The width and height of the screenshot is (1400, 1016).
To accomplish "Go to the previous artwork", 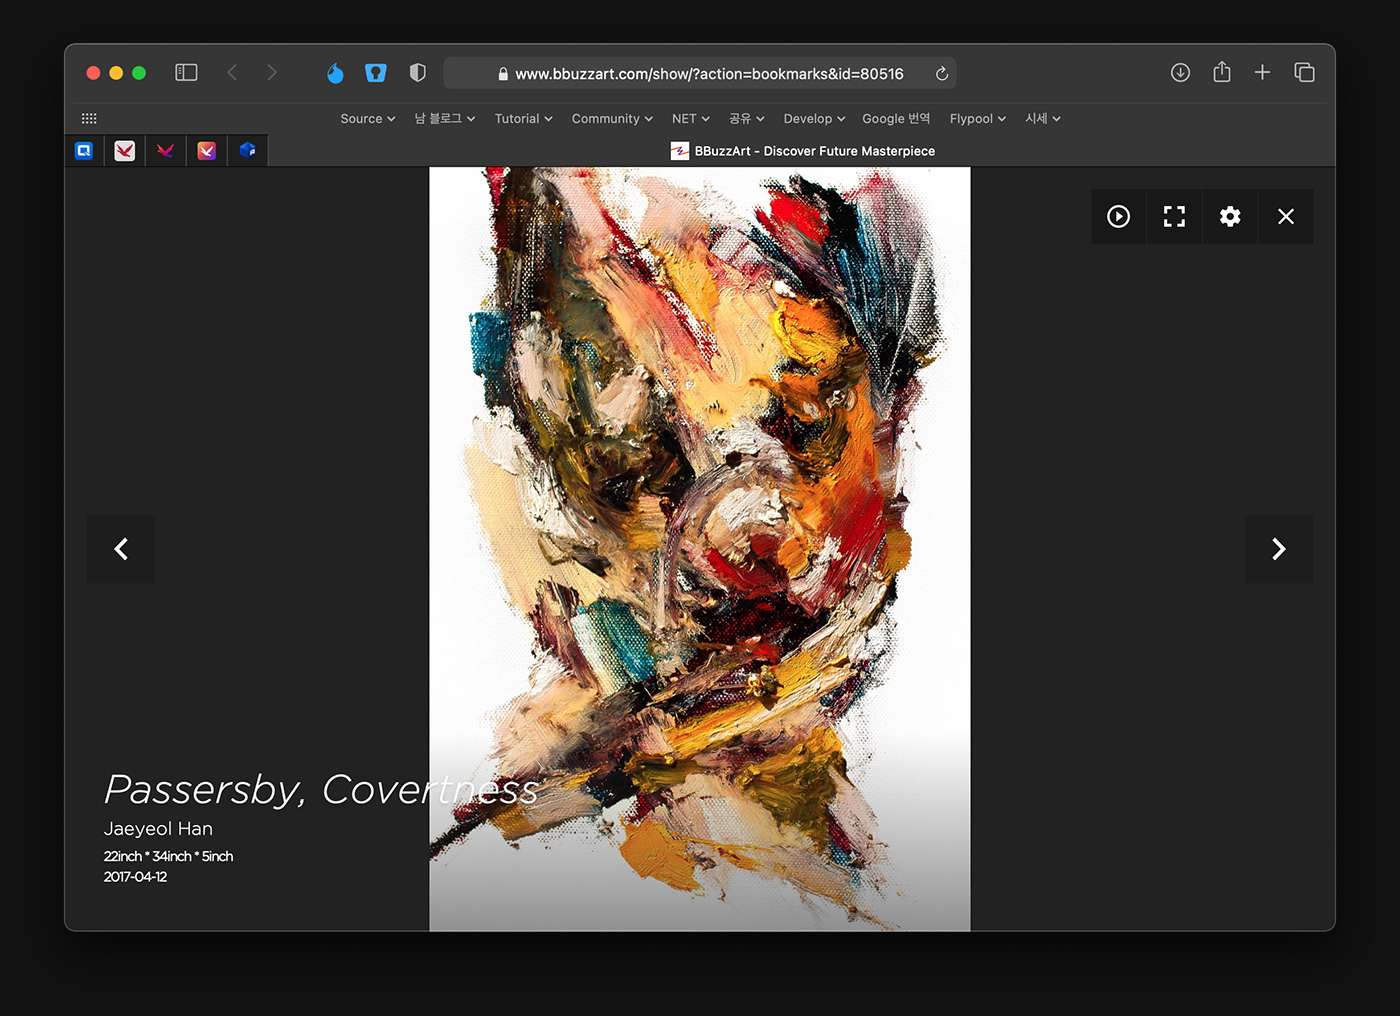I will tap(121, 549).
